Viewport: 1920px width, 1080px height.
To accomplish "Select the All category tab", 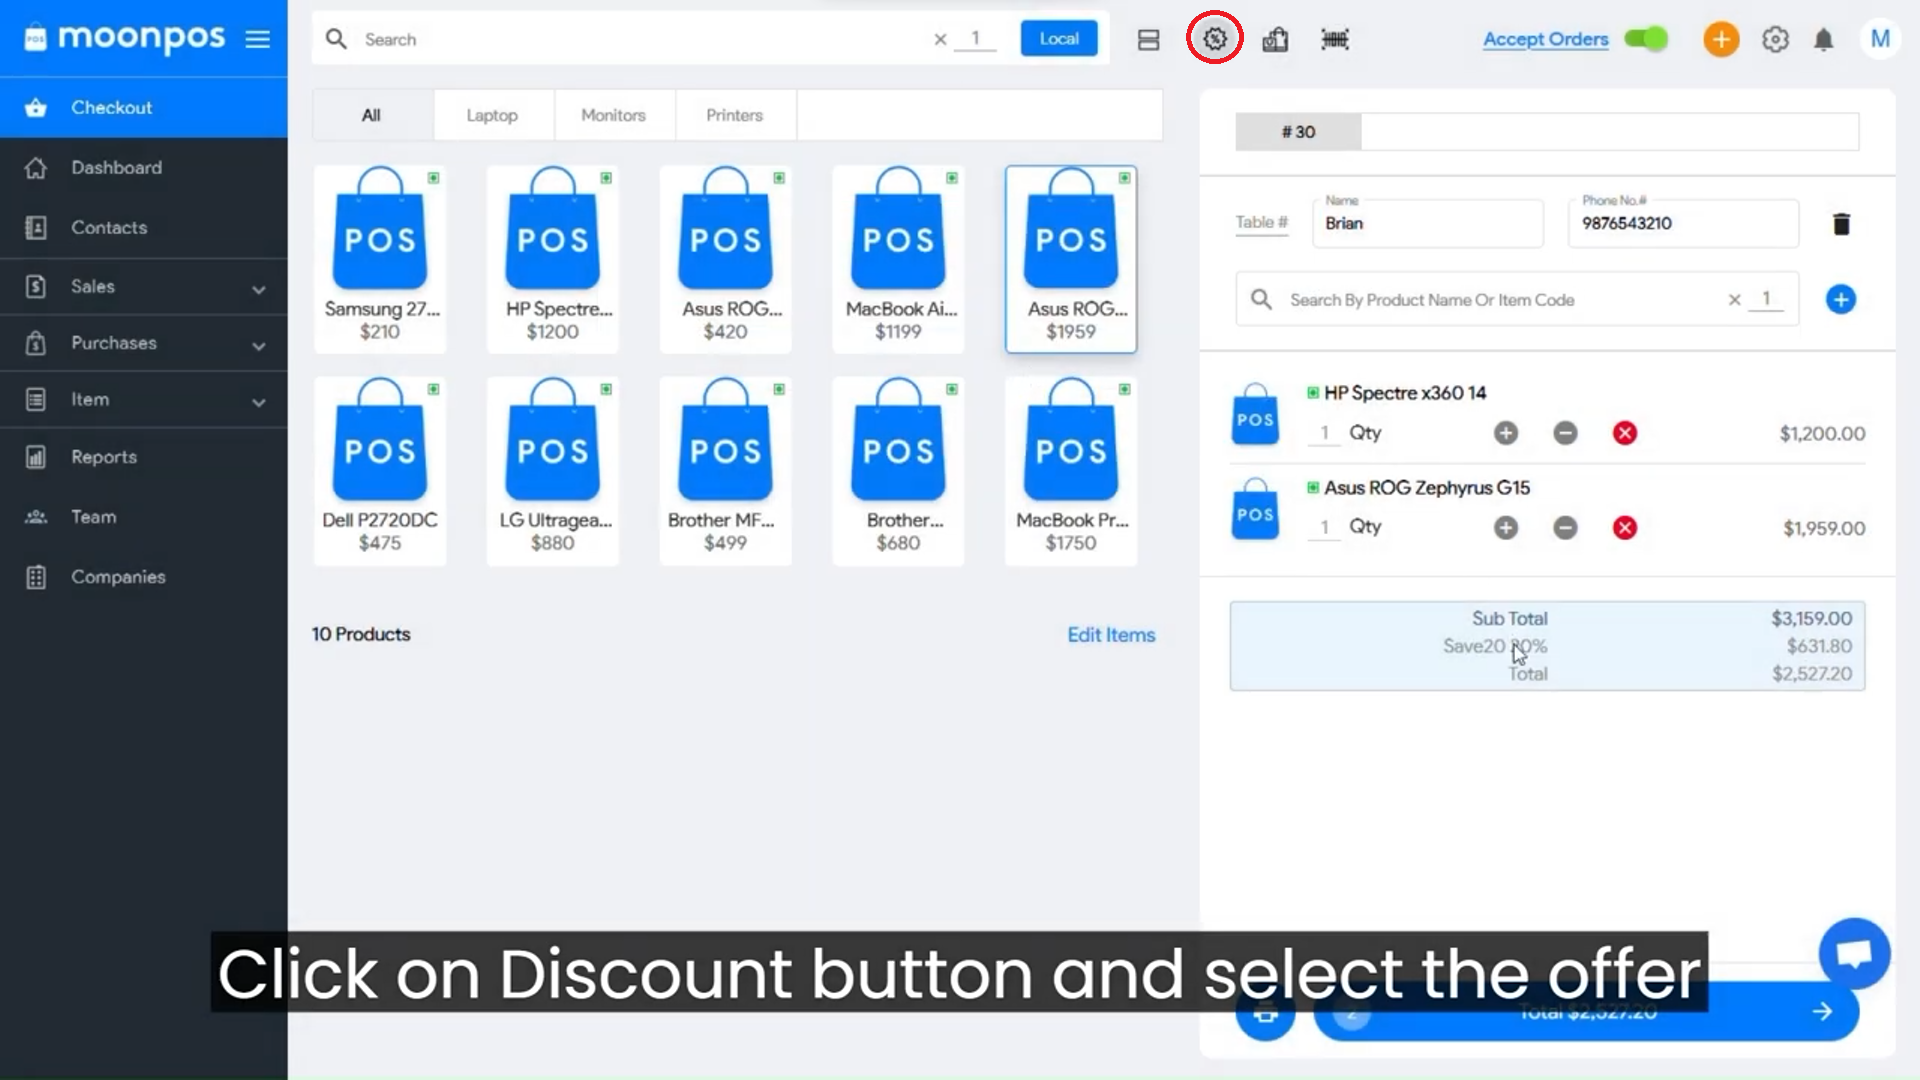I will pyautogui.click(x=372, y=115).
